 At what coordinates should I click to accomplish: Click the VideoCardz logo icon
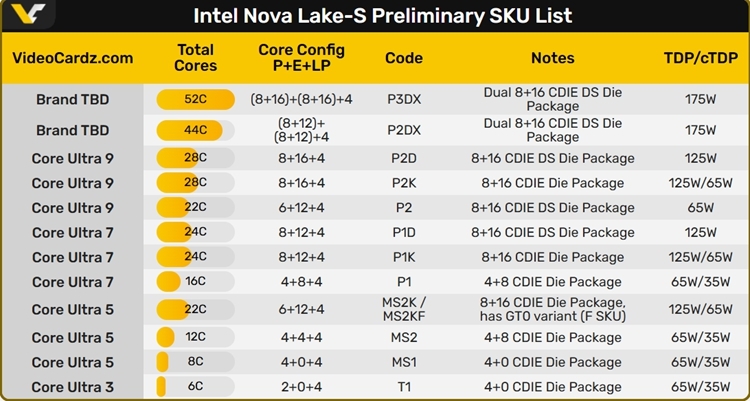coord(28,13)
